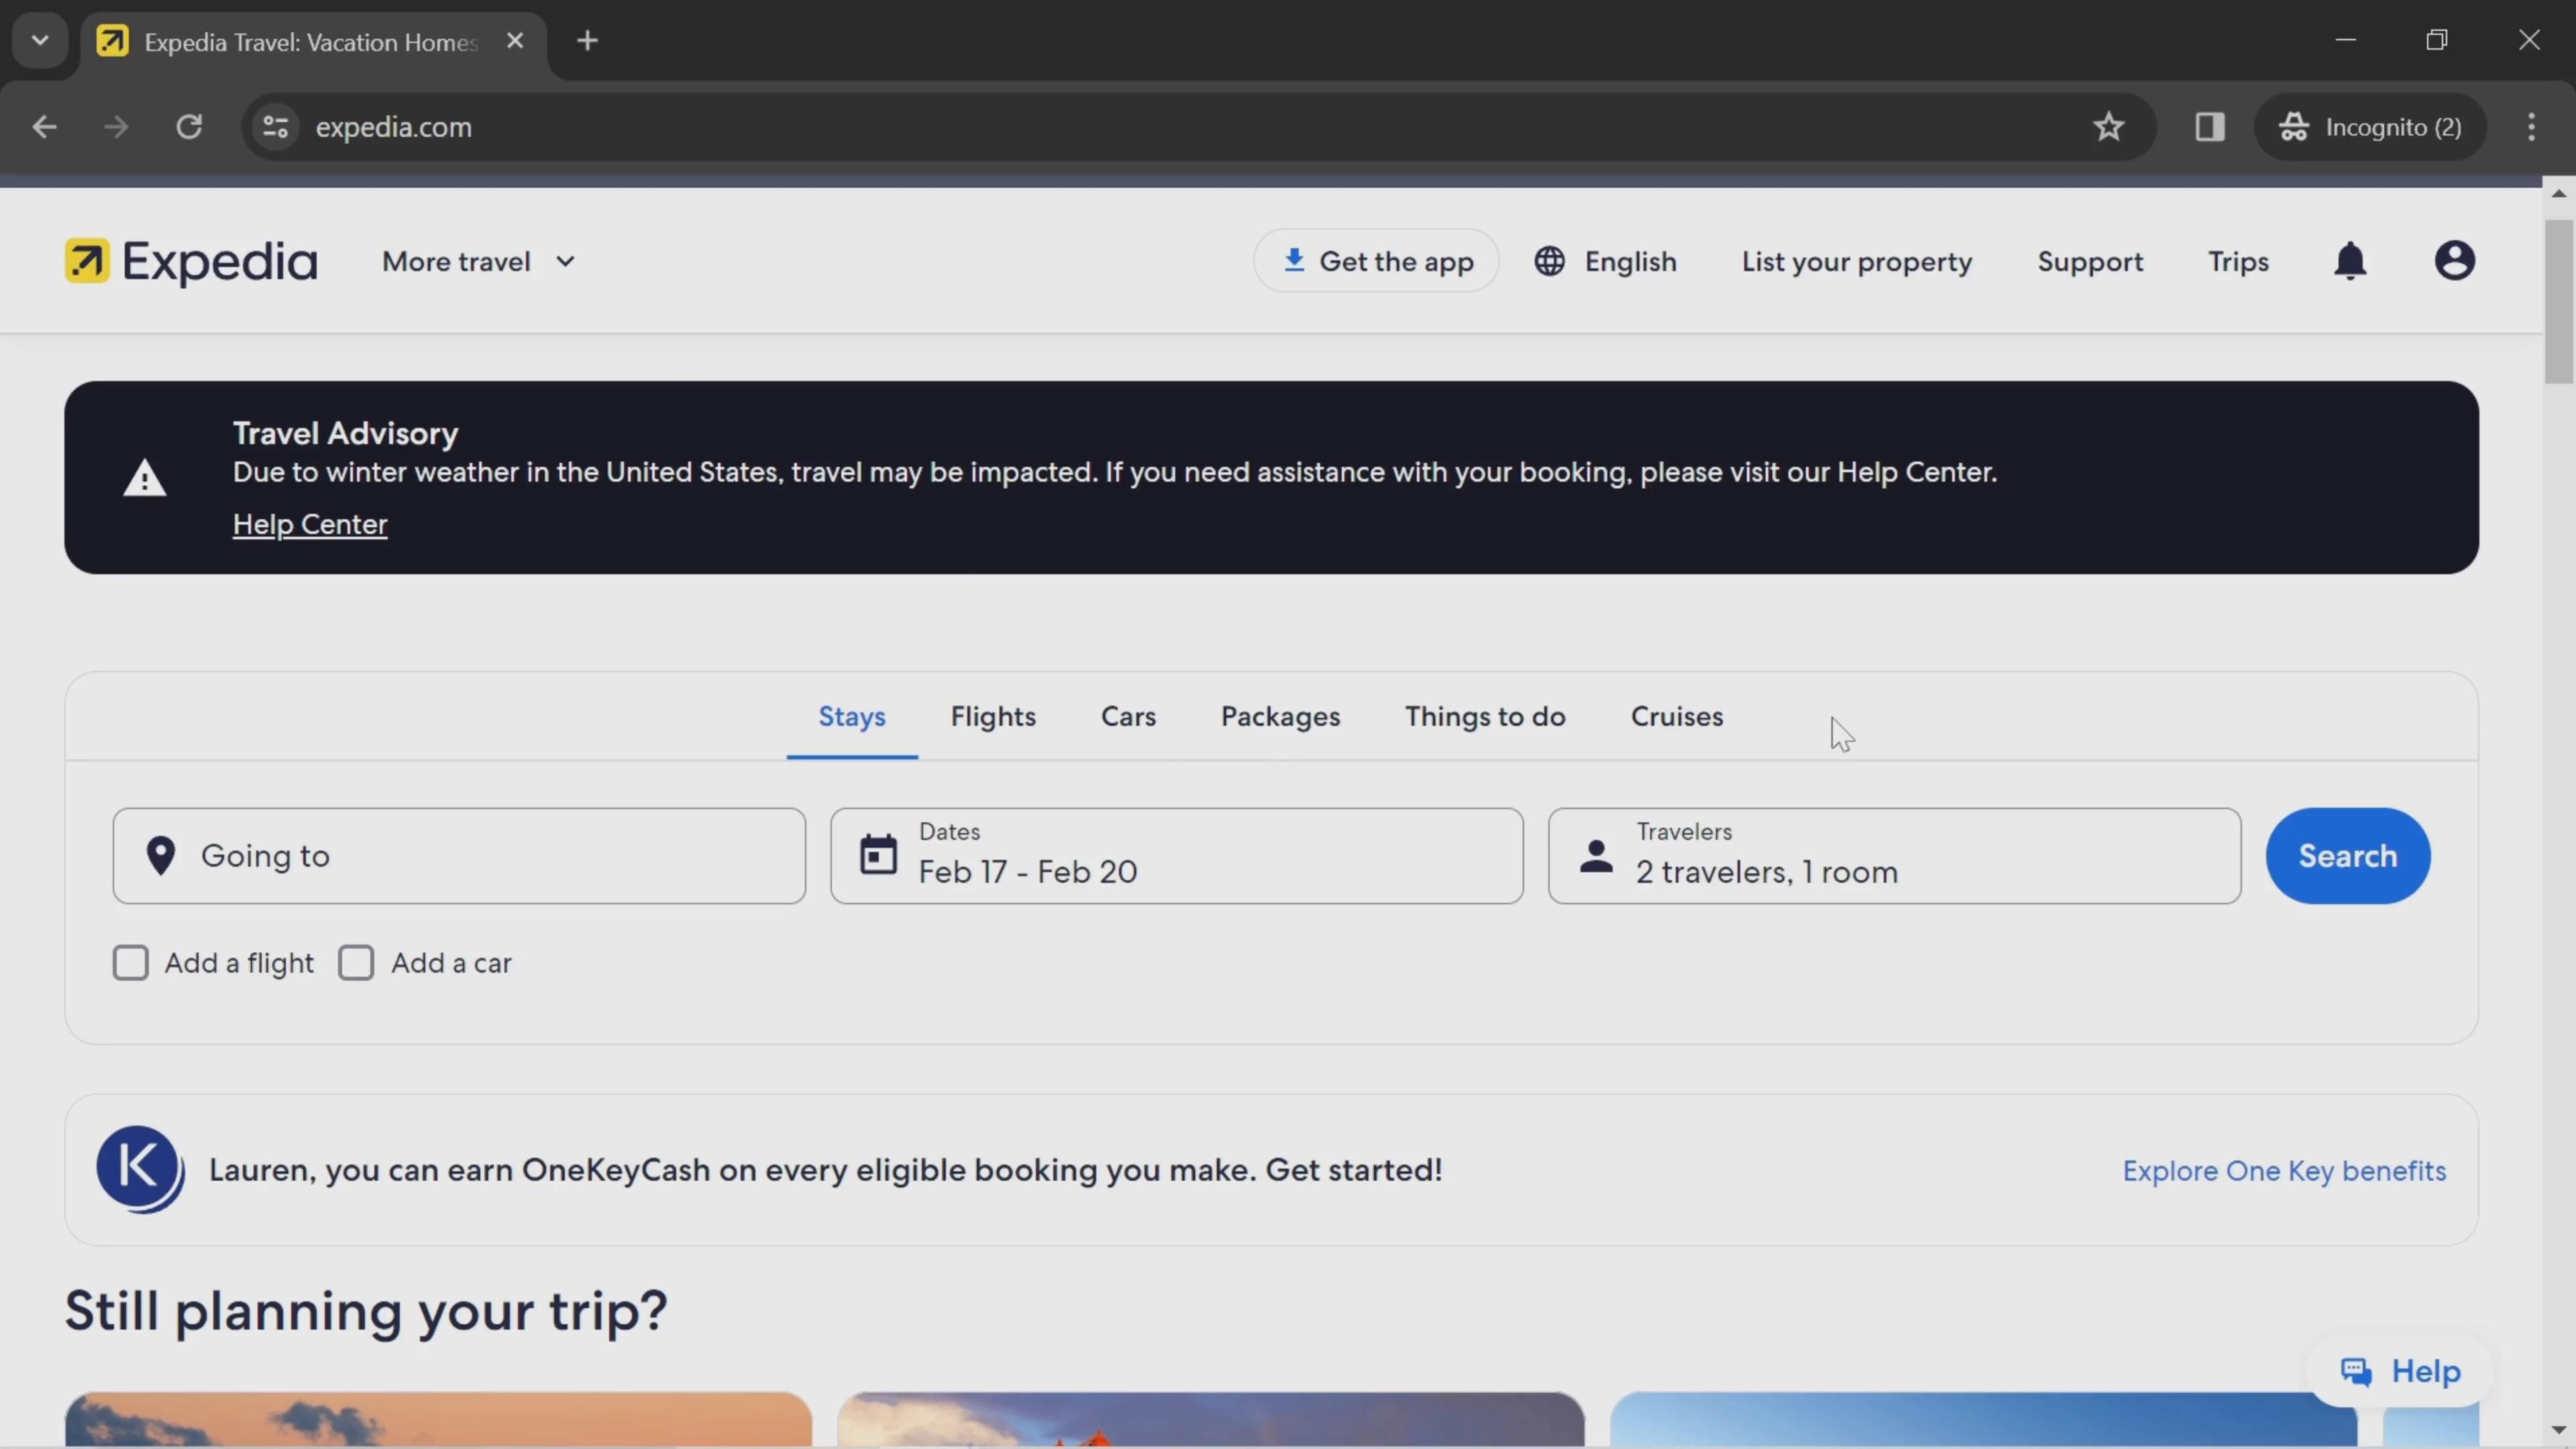Explore One Key benefits link
The height and width of the screenshot is (1449, 2576).
2284,1169
